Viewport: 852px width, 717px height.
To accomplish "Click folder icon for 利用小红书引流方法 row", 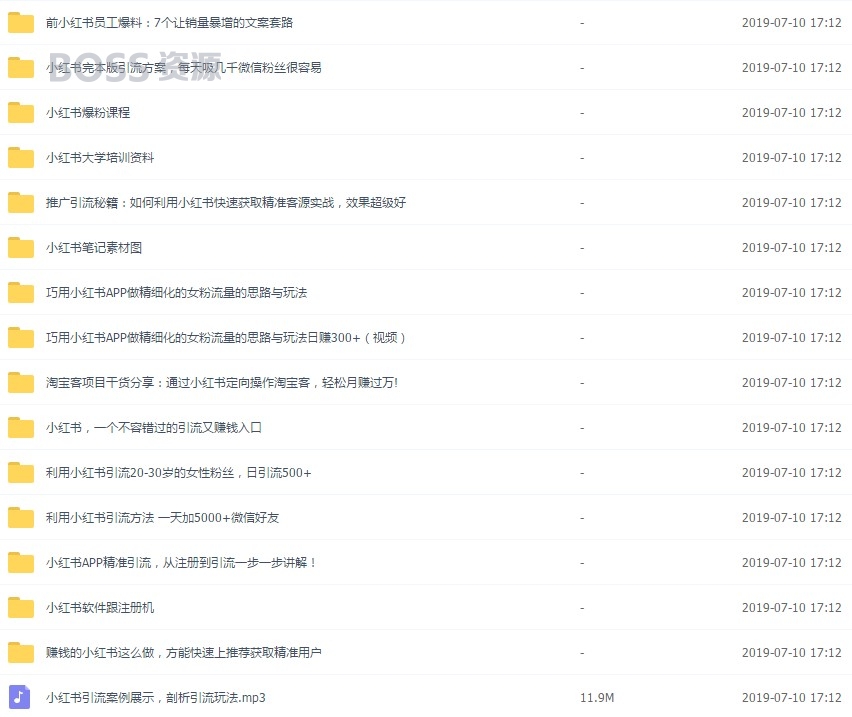I will (21, 518).
